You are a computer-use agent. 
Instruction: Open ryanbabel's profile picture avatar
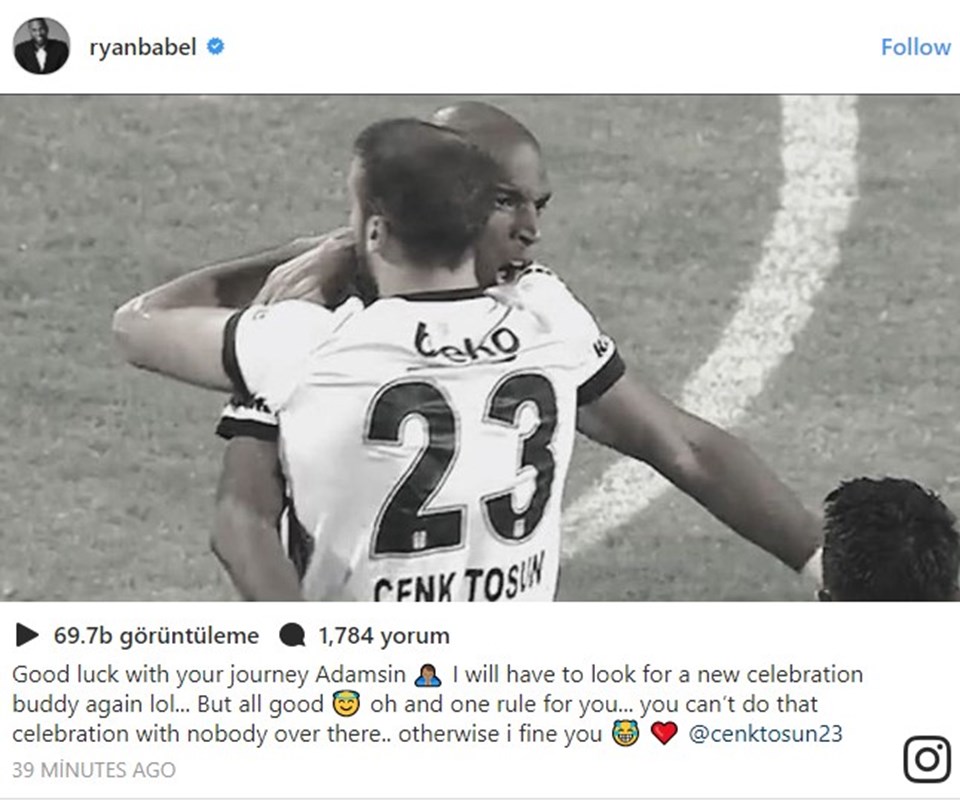(42, 46)
